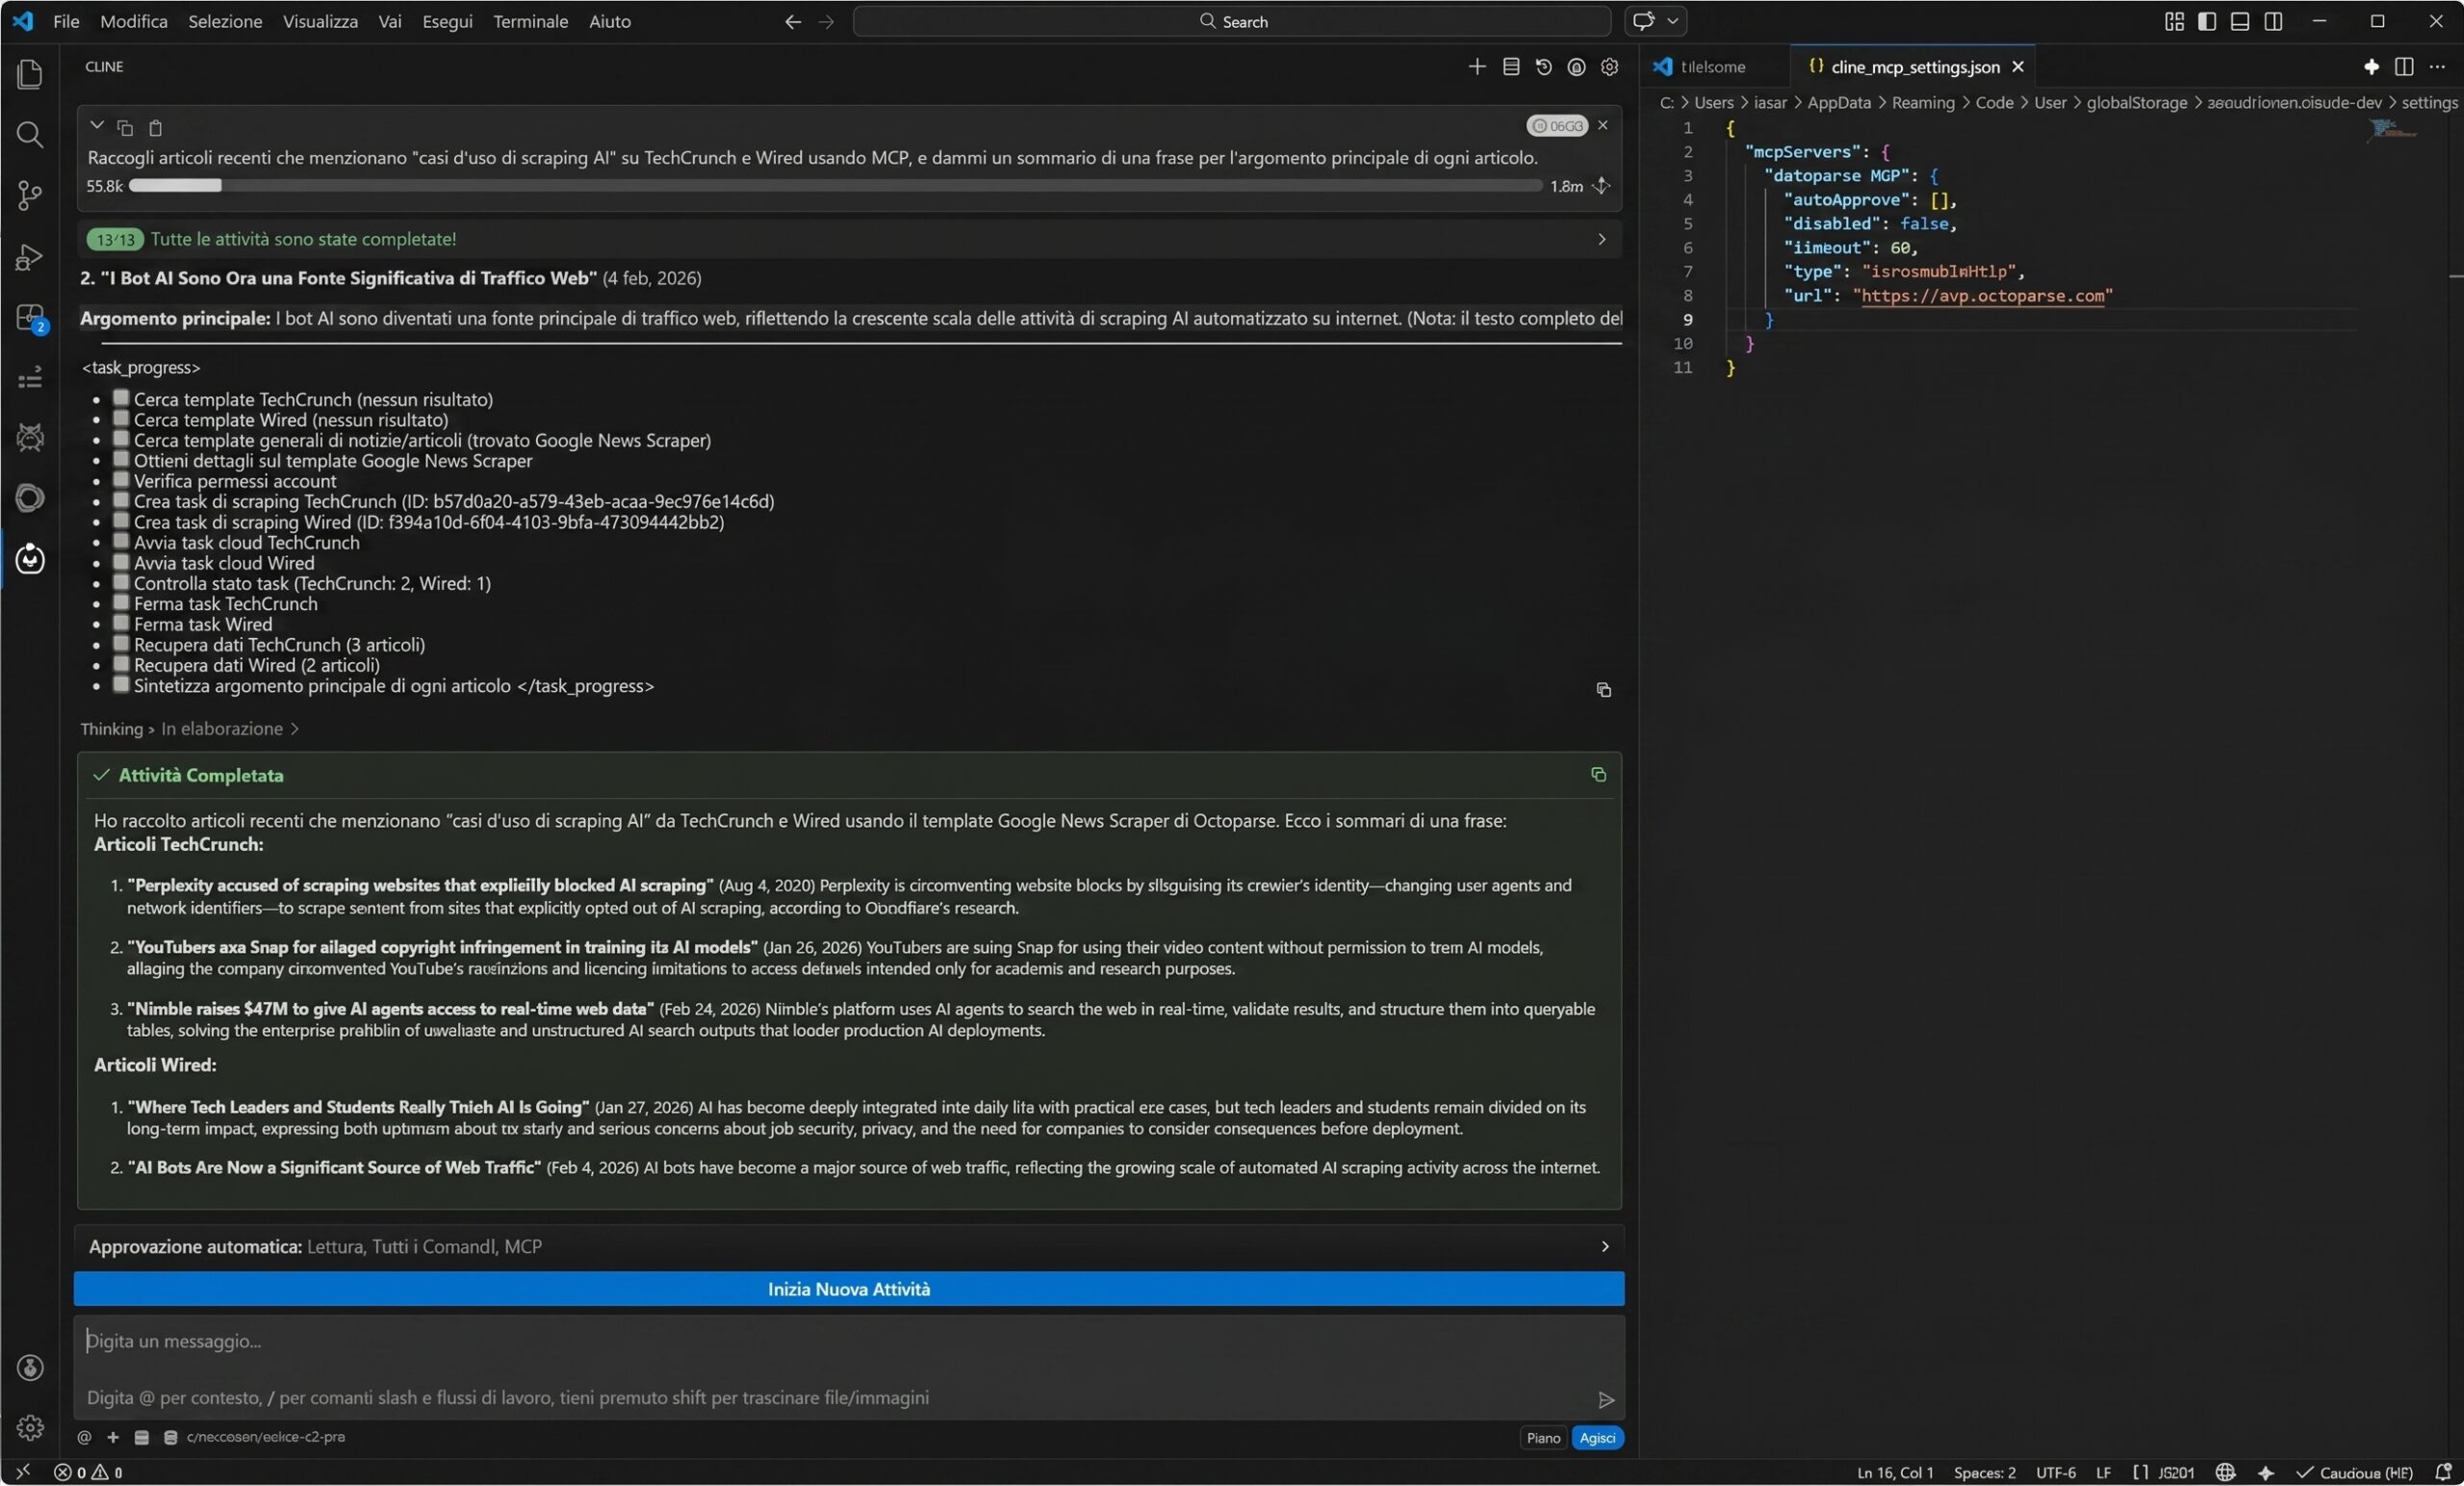Screen dimensions: 2464x1486
Task: Click the errors and warnings status item
Action: [88, 1472]
